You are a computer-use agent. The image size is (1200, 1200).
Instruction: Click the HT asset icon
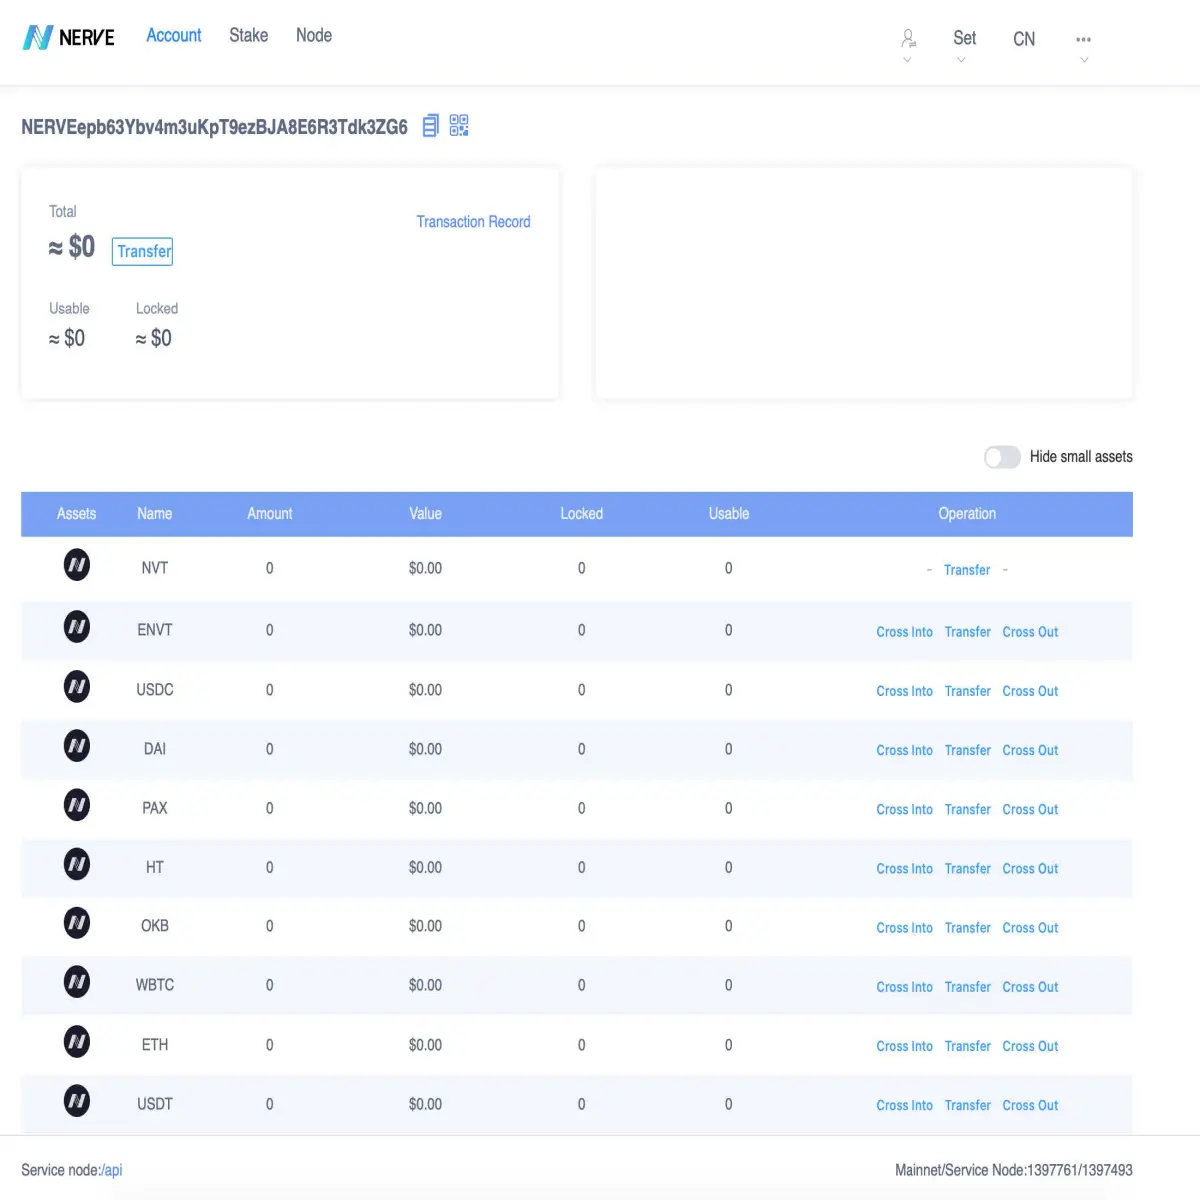(77, 864)
